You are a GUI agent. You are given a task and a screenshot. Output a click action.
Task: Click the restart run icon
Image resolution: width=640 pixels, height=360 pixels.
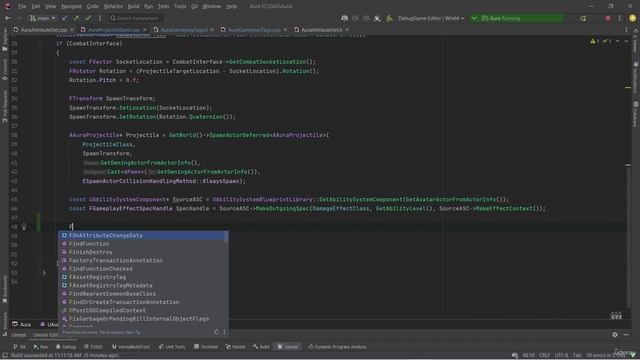point(583,18)
